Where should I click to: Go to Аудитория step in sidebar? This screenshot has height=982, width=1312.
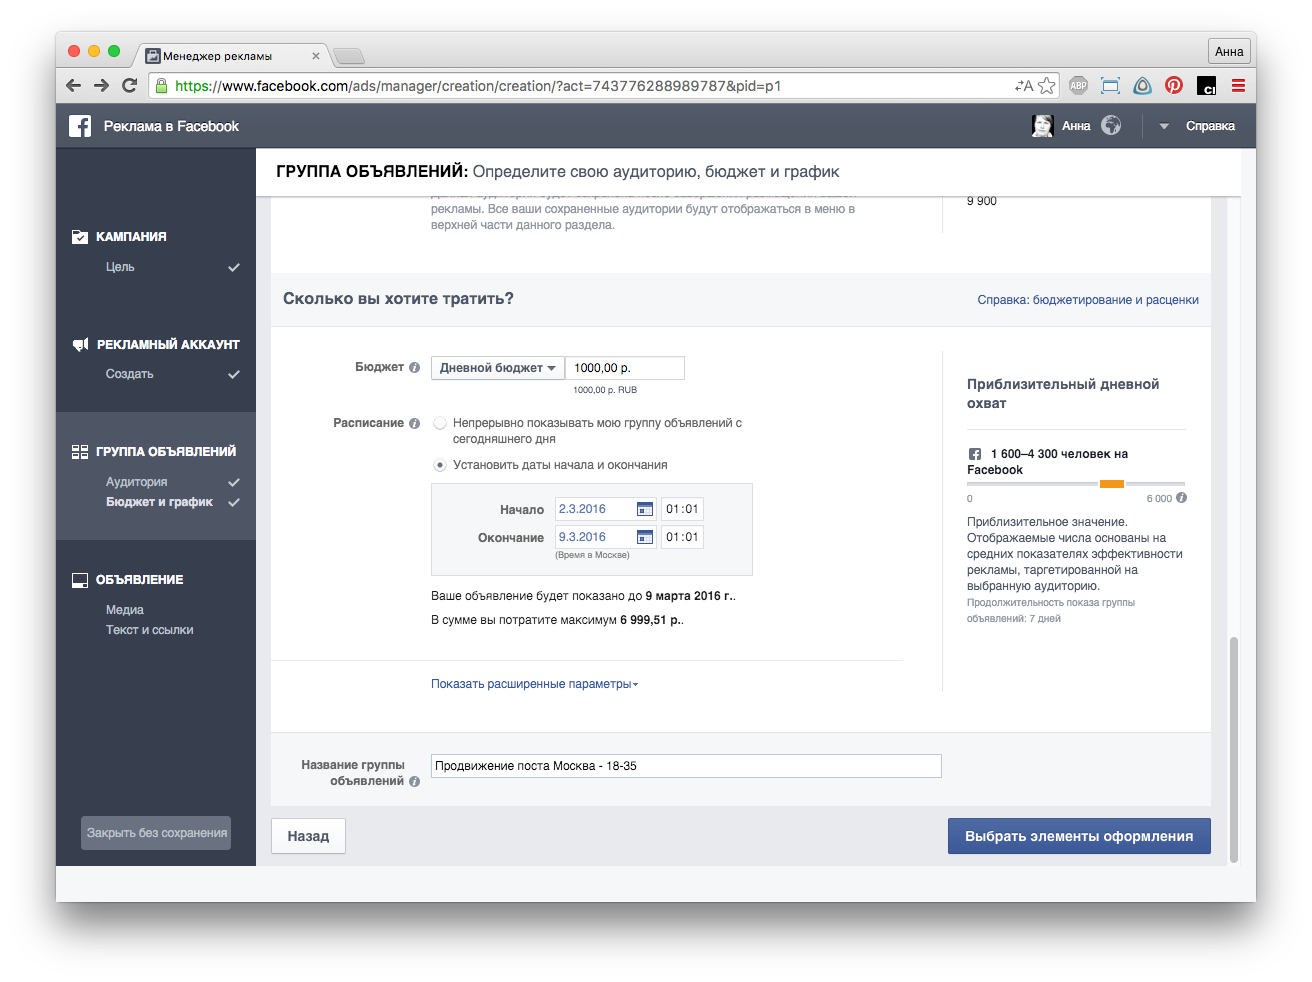point(137,482)
